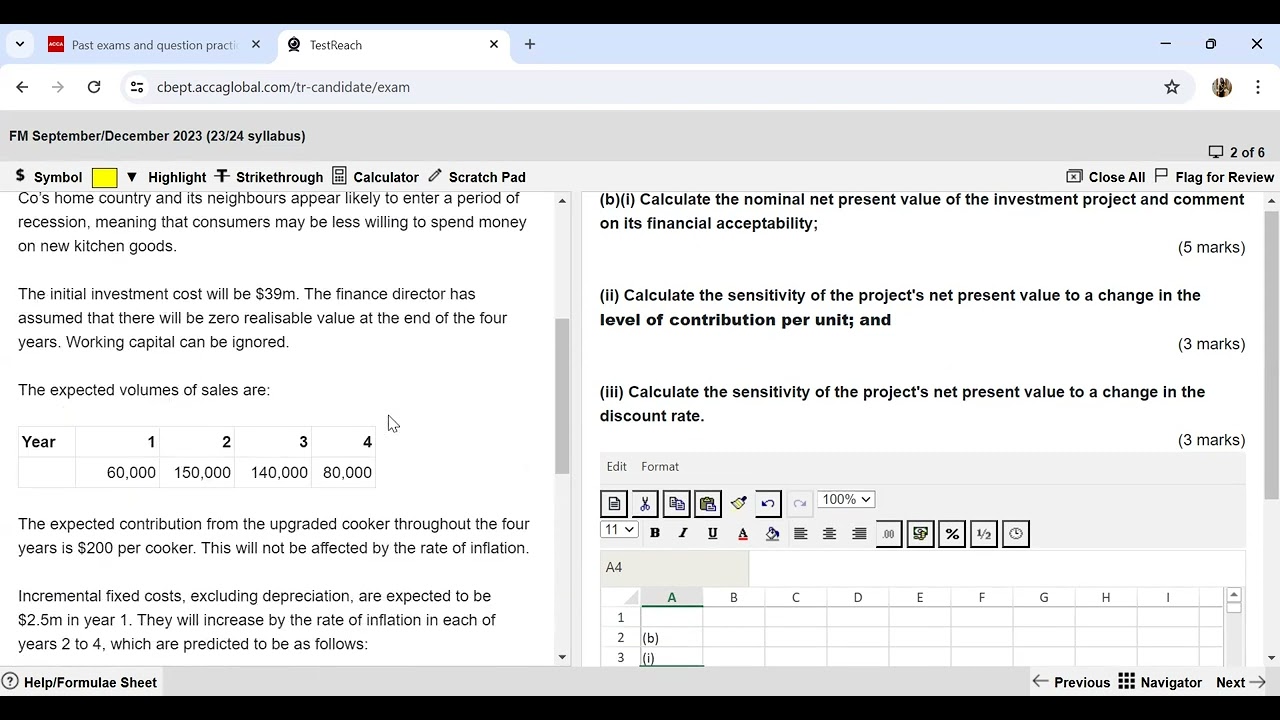Apply decimal number format (.00)
This screenshot has height=720, width=1280.
coord(888,534)
